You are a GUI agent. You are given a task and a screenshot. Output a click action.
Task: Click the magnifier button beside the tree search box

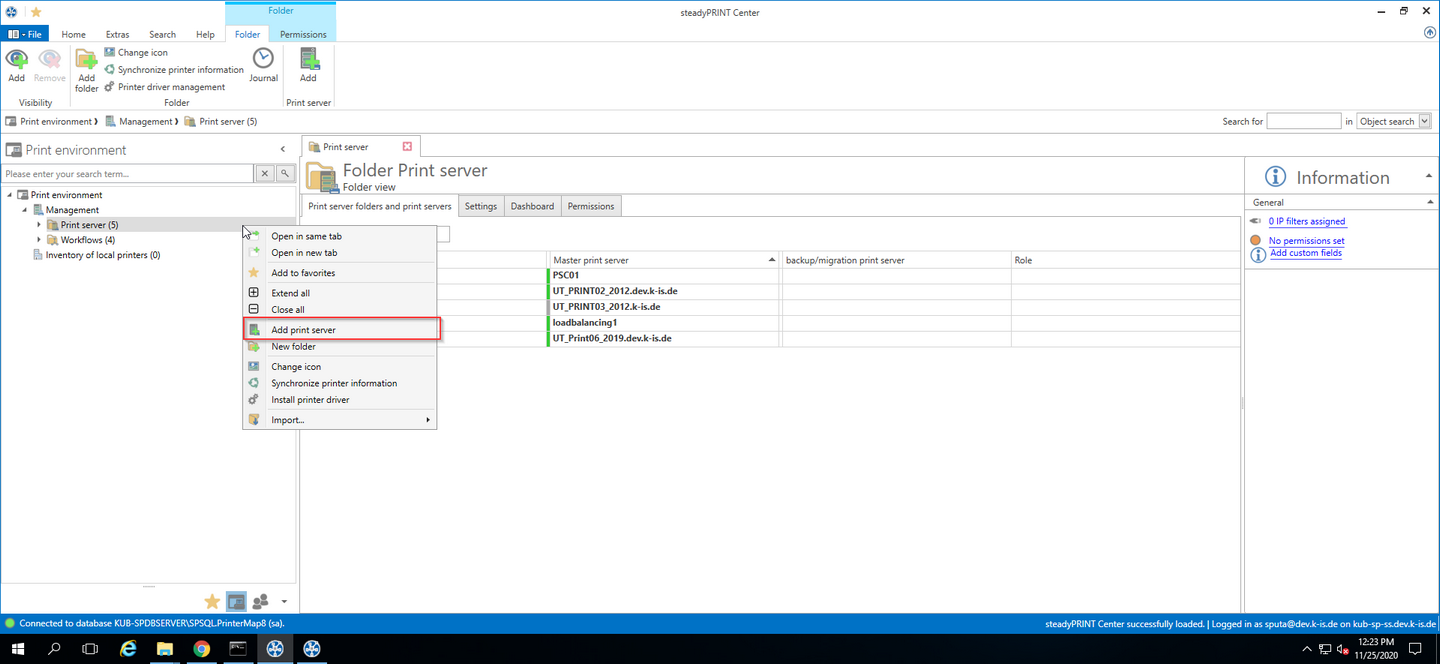point(285,174)
